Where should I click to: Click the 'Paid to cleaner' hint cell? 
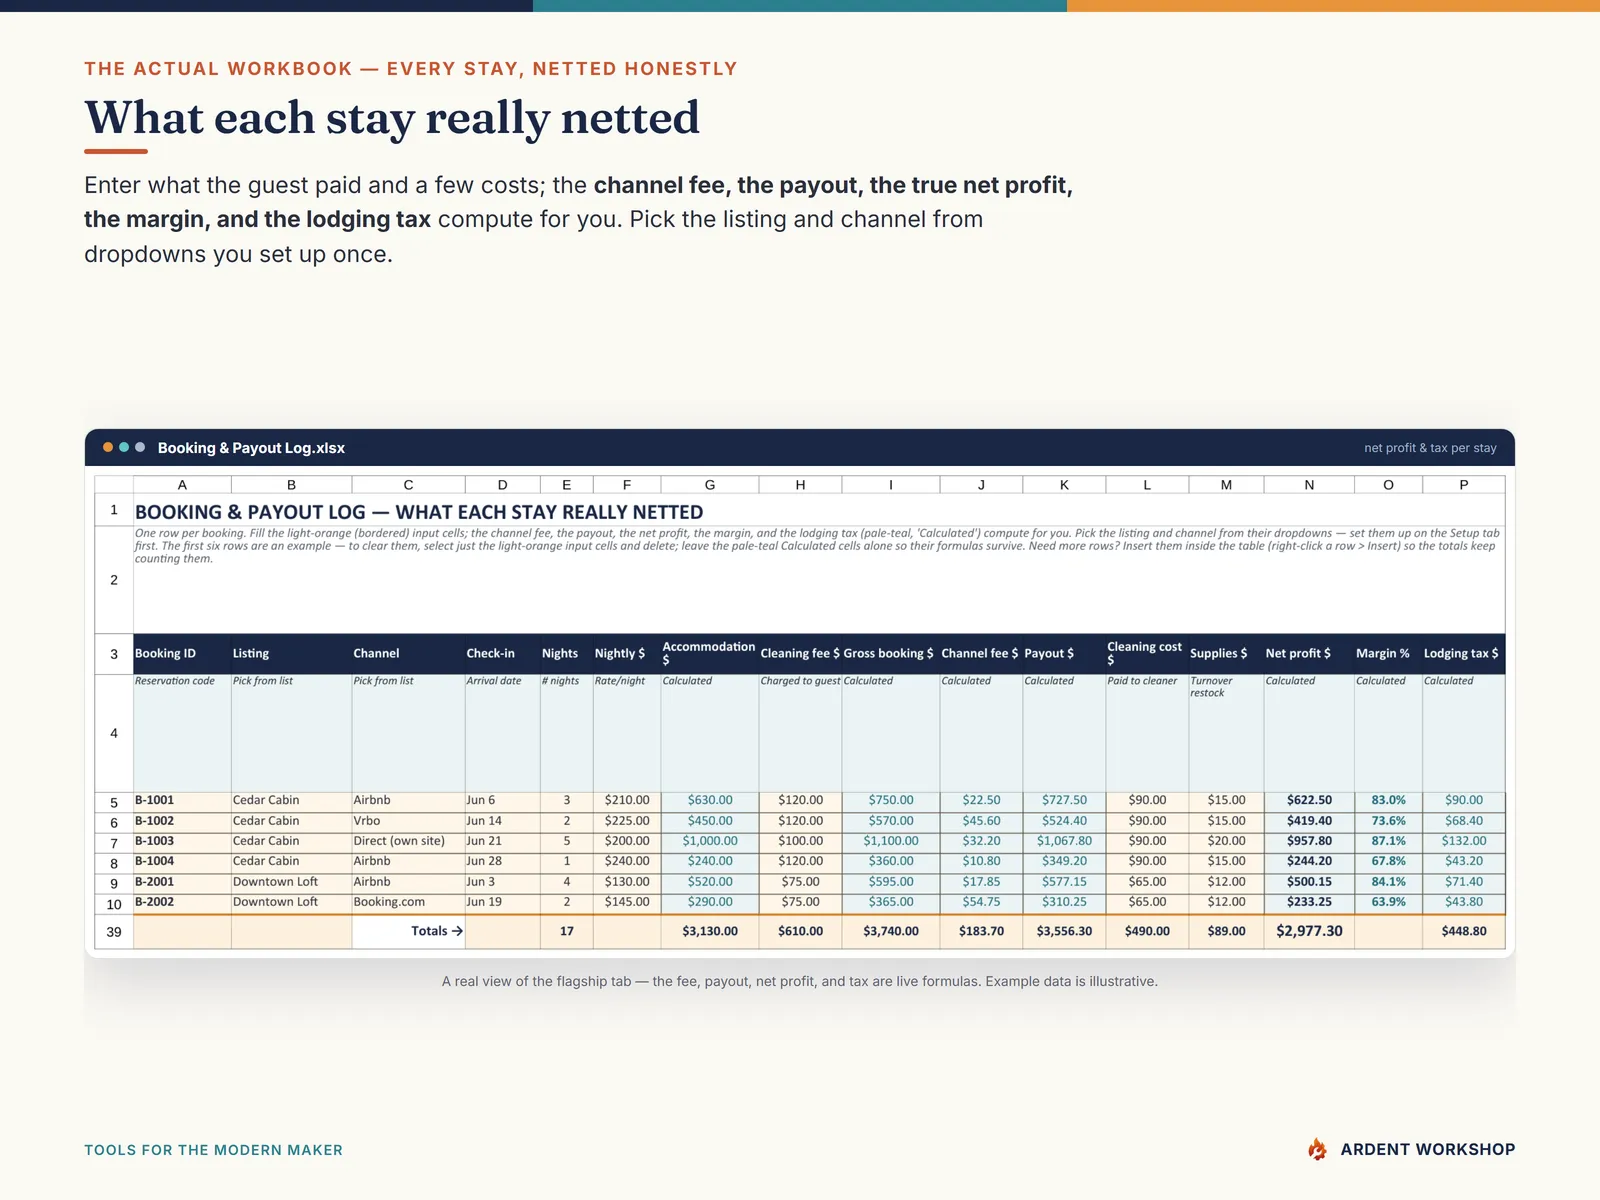(1147, 733)
